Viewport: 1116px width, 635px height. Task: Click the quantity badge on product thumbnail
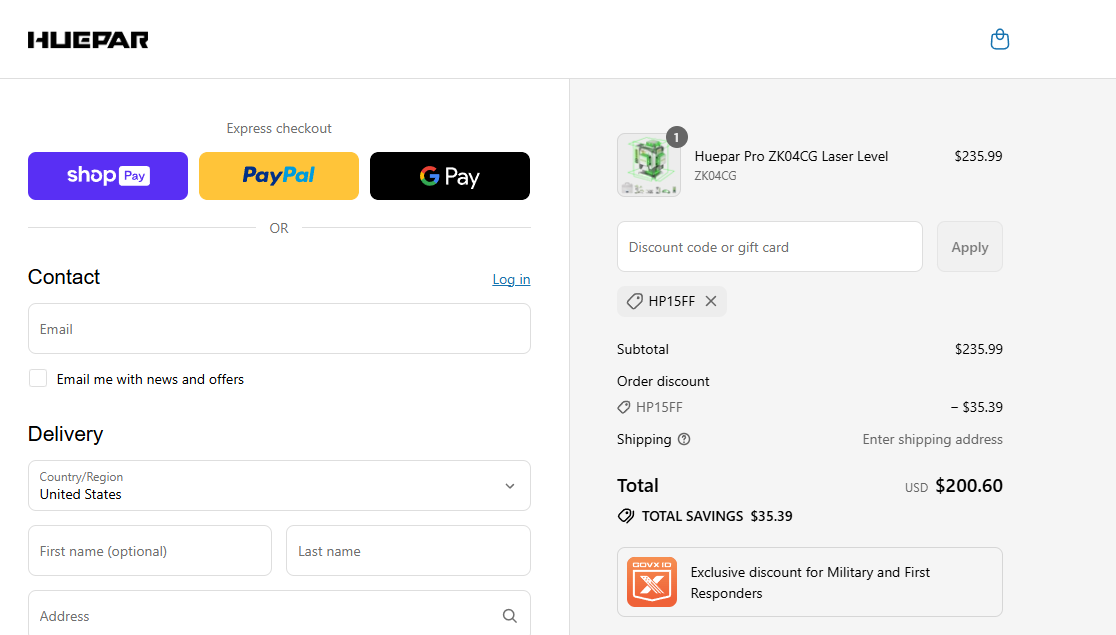point(676,137)
